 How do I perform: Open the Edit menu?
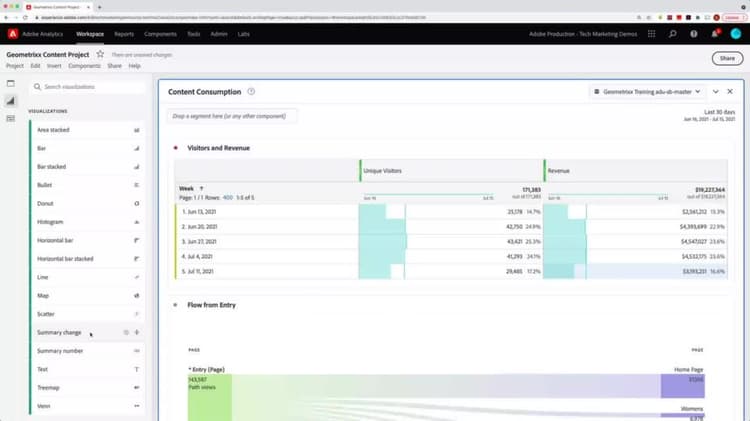[35, 66]
